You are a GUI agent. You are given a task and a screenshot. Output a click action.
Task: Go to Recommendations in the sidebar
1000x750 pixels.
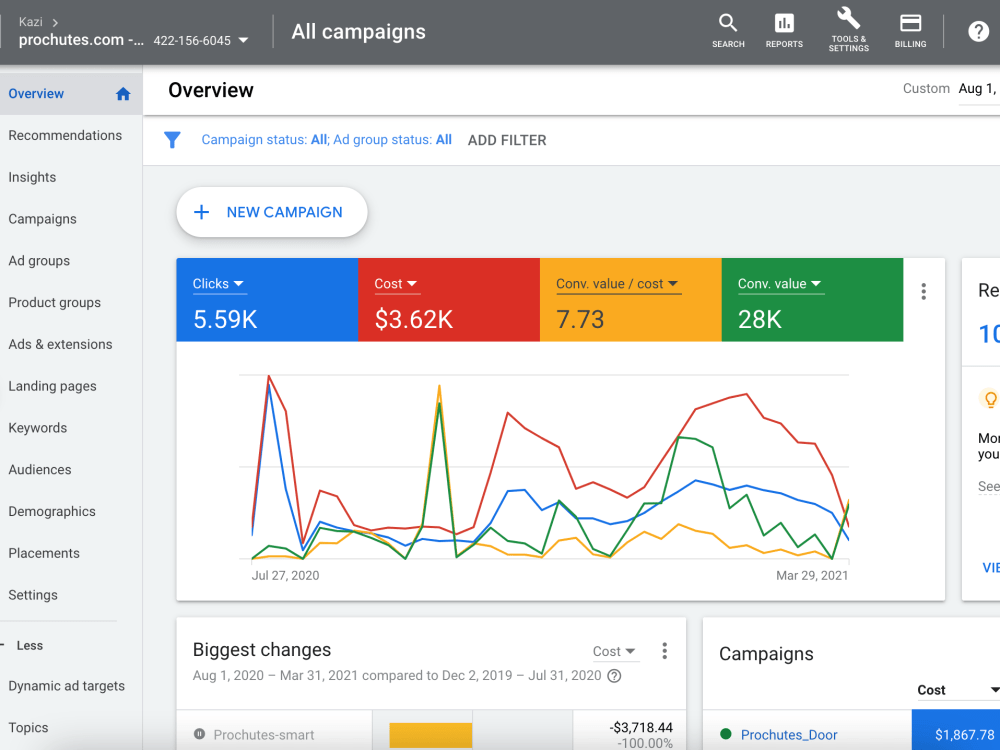point(65,135)
